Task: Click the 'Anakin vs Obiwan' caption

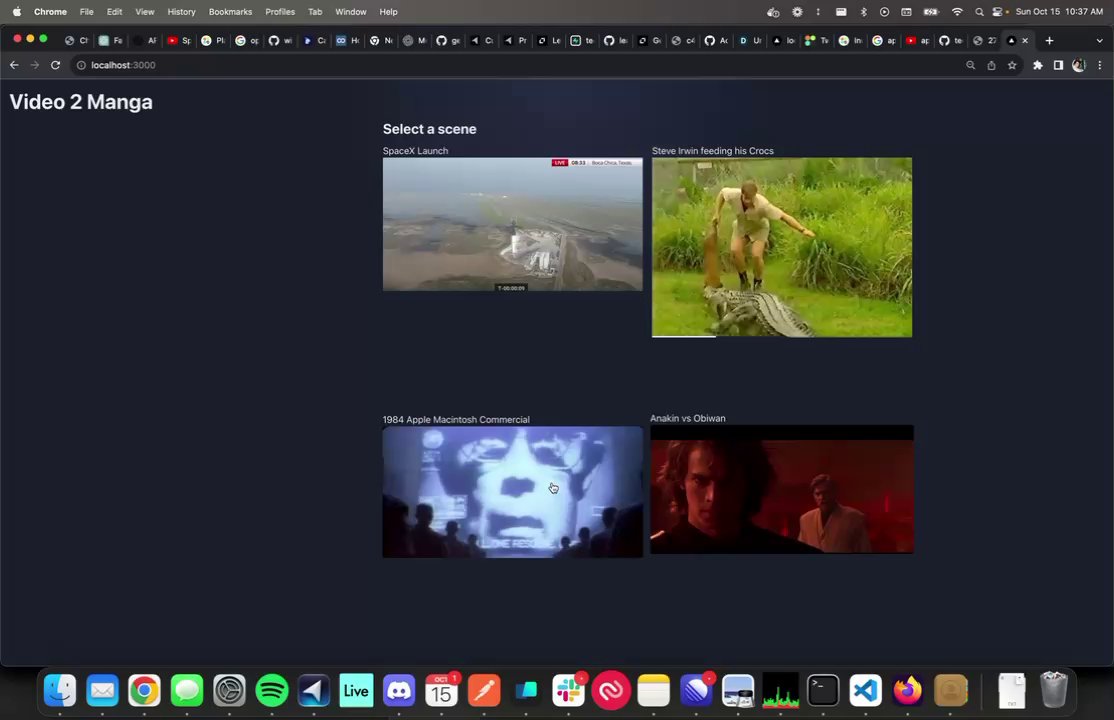Action: (x=688, y=418)
